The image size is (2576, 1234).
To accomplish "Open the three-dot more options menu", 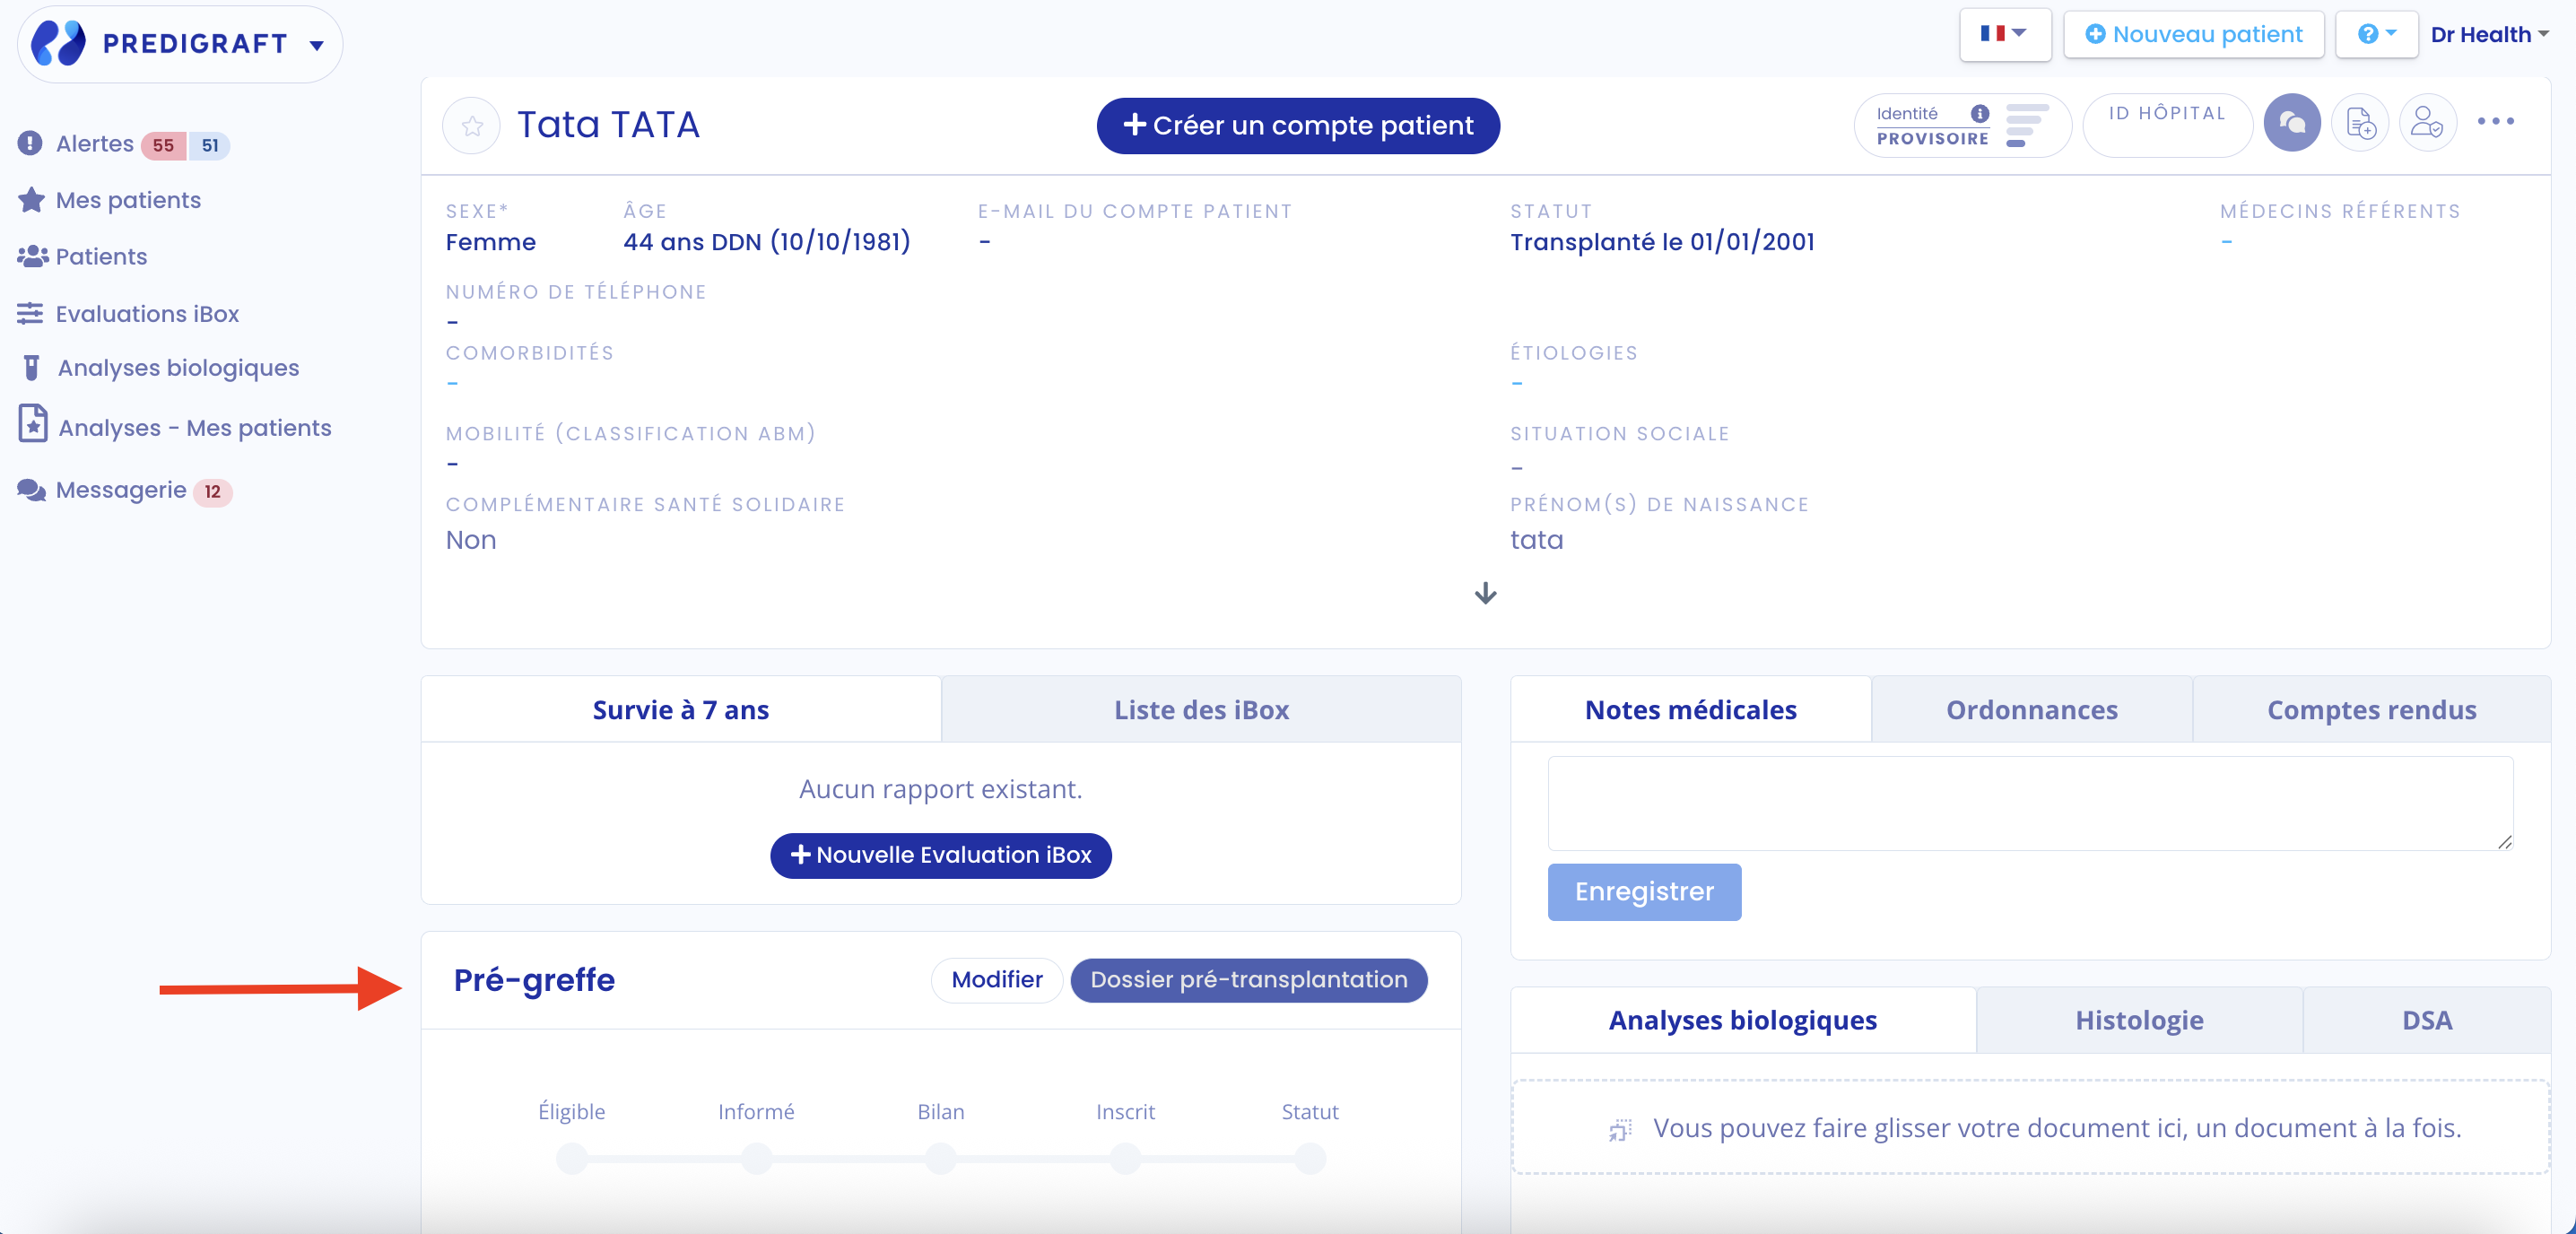I will [x=2495, y=122].
